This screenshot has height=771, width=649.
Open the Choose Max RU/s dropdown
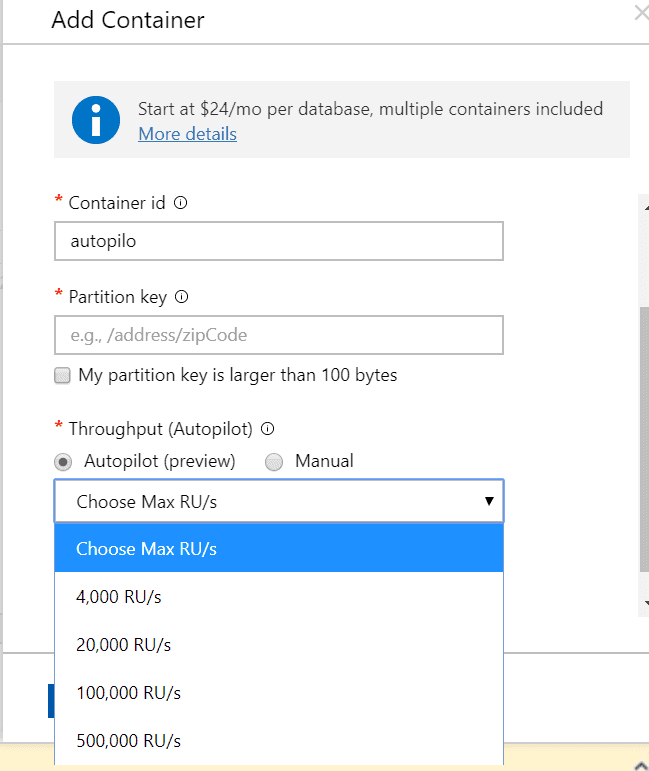(x=279, y=501)
